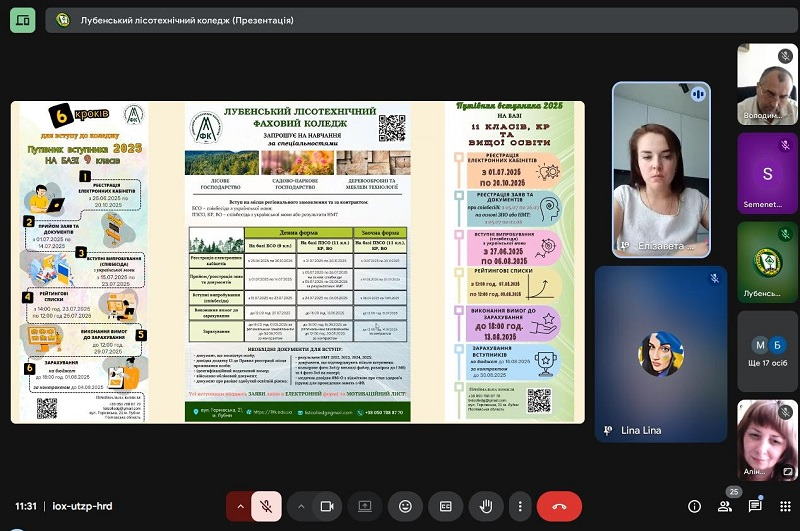This screenshot has height=531, width=800.
Task: Expand video settings arrow next to camera
Action: 300,506
